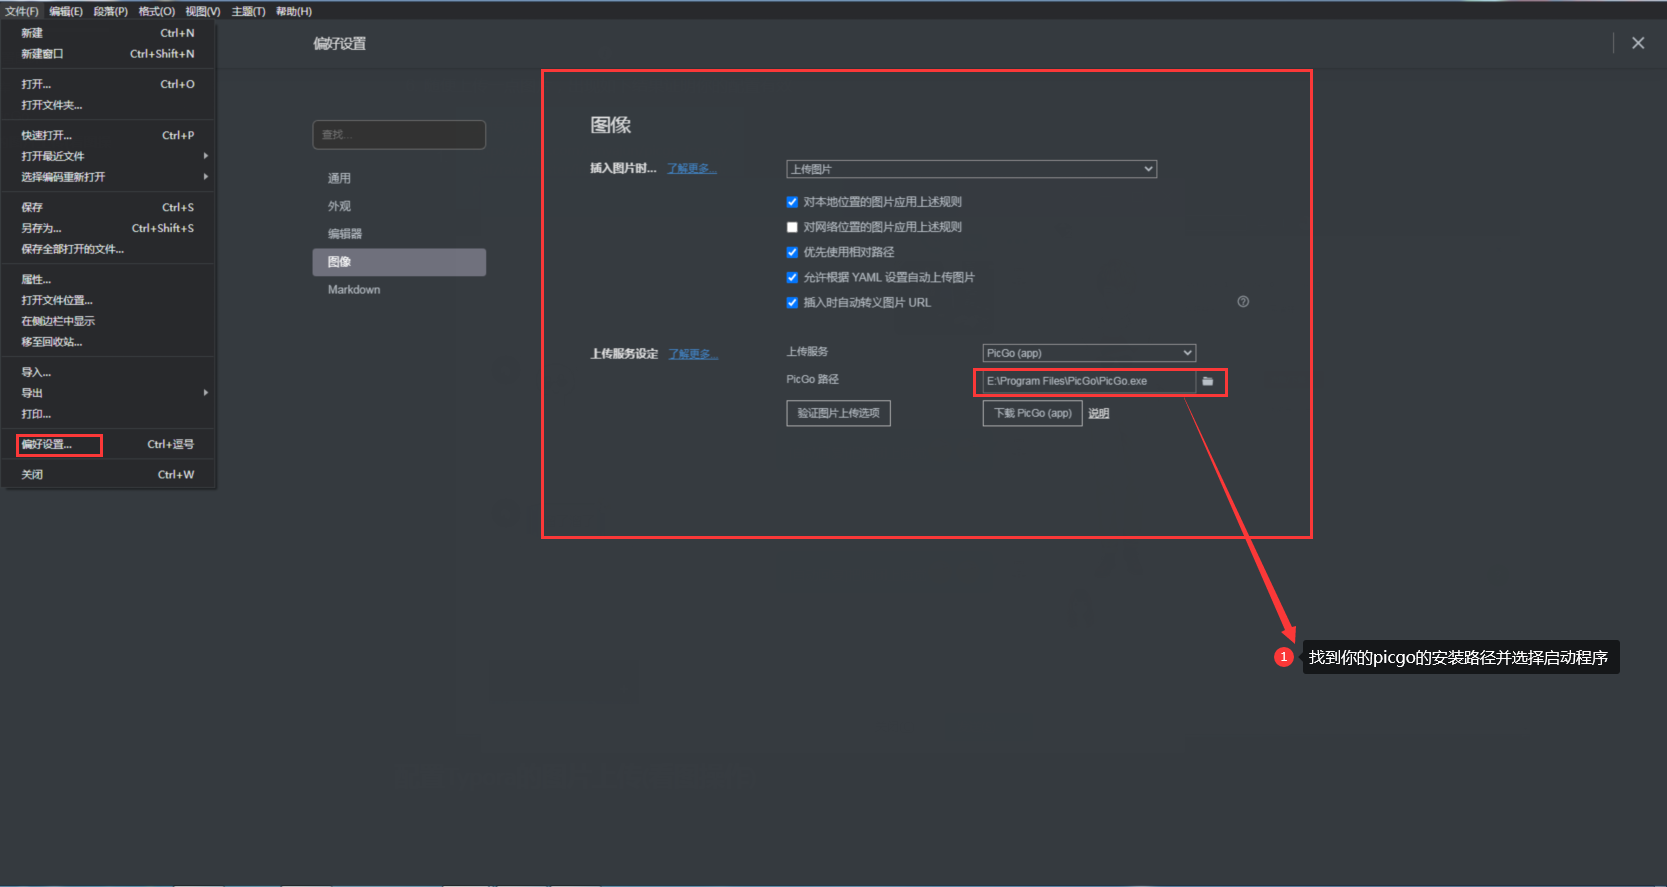Choose 导入... menu entry
This screenshot has width=1667, height=887.
click(108, 372)
